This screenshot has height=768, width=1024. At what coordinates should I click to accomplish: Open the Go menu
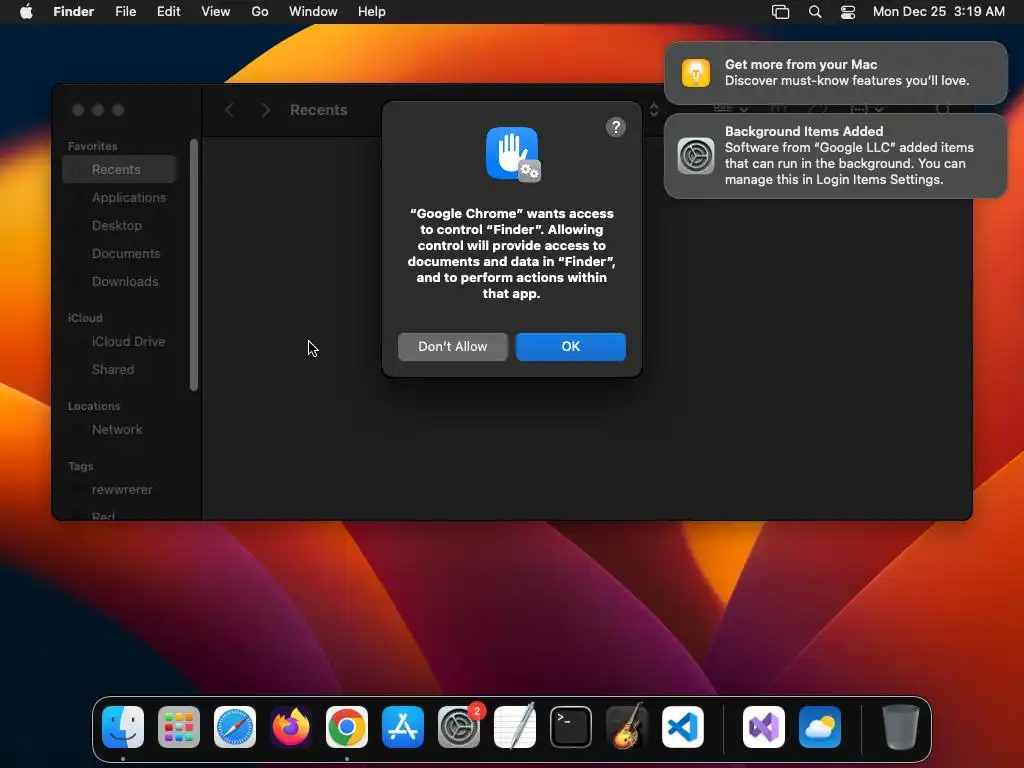click(x=260, y=12)
